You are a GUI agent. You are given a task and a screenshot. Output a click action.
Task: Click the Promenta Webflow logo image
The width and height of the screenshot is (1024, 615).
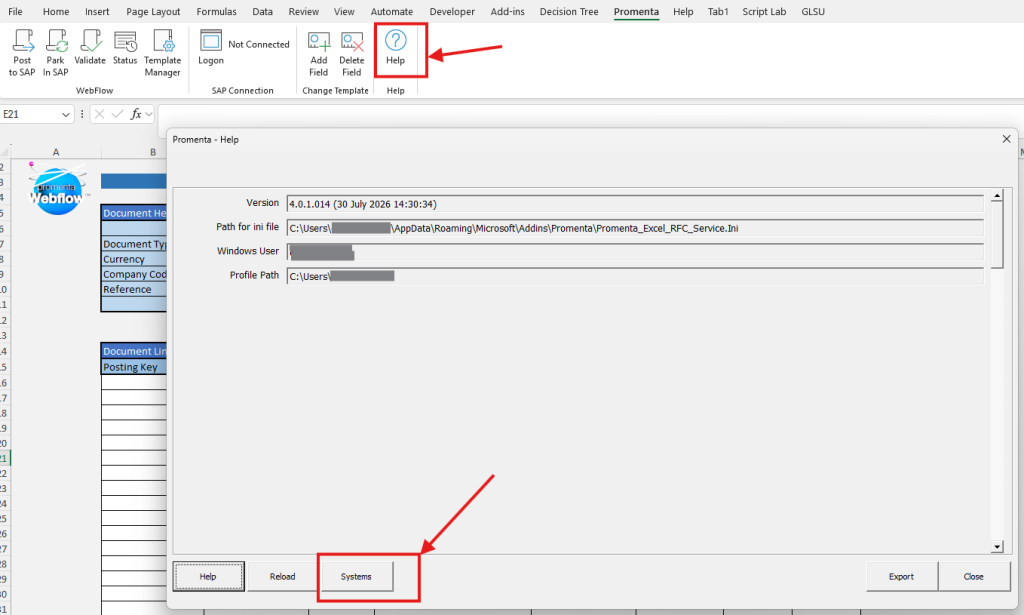57,189
